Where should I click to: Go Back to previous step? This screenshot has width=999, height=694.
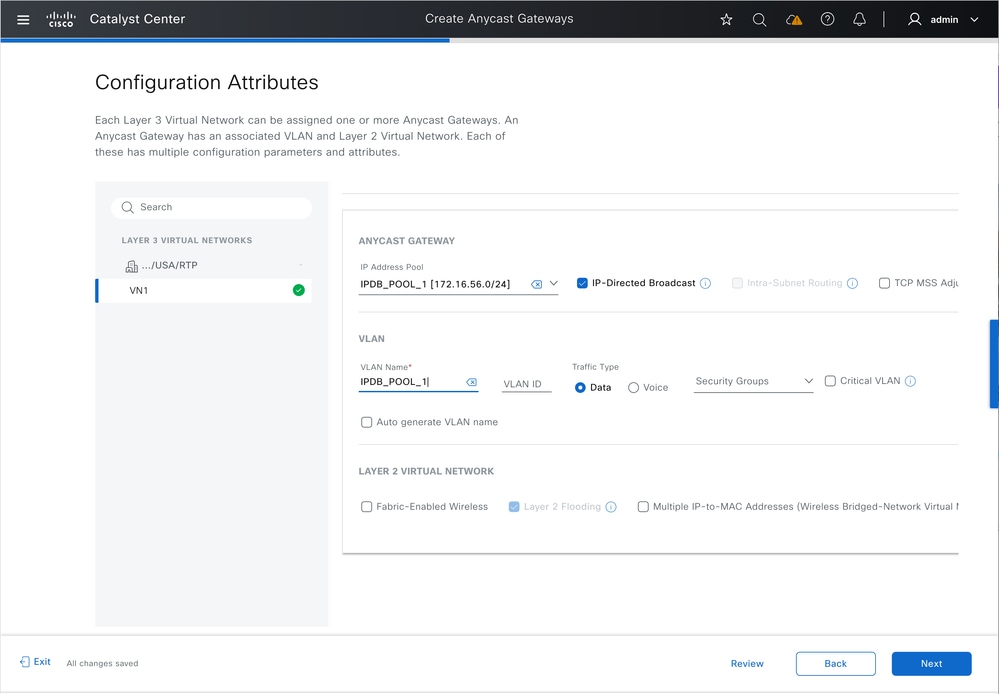(835, 663)
